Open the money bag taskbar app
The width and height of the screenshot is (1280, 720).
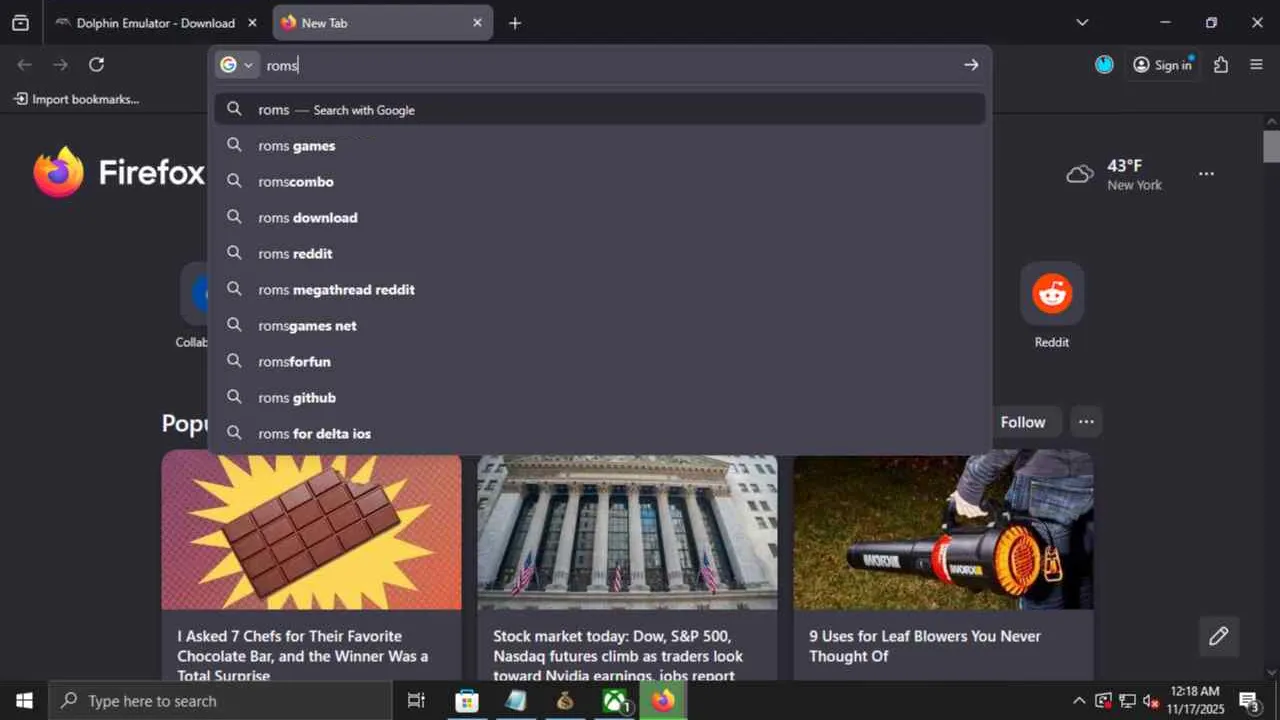(565, 701)
